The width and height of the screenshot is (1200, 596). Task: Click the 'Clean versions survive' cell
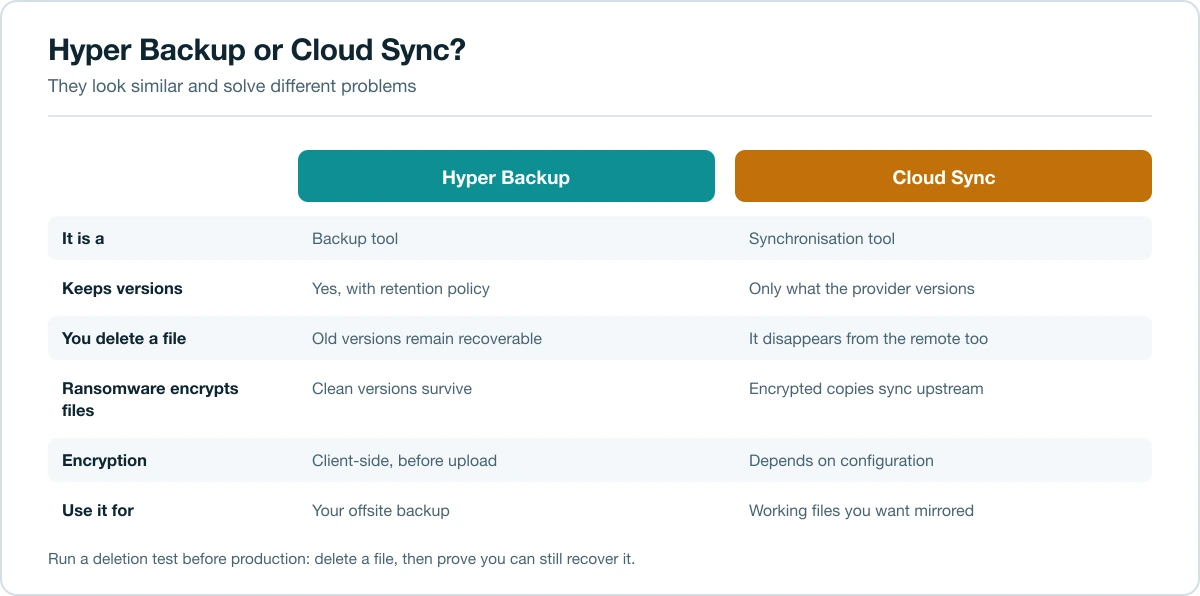pos(392,388)
